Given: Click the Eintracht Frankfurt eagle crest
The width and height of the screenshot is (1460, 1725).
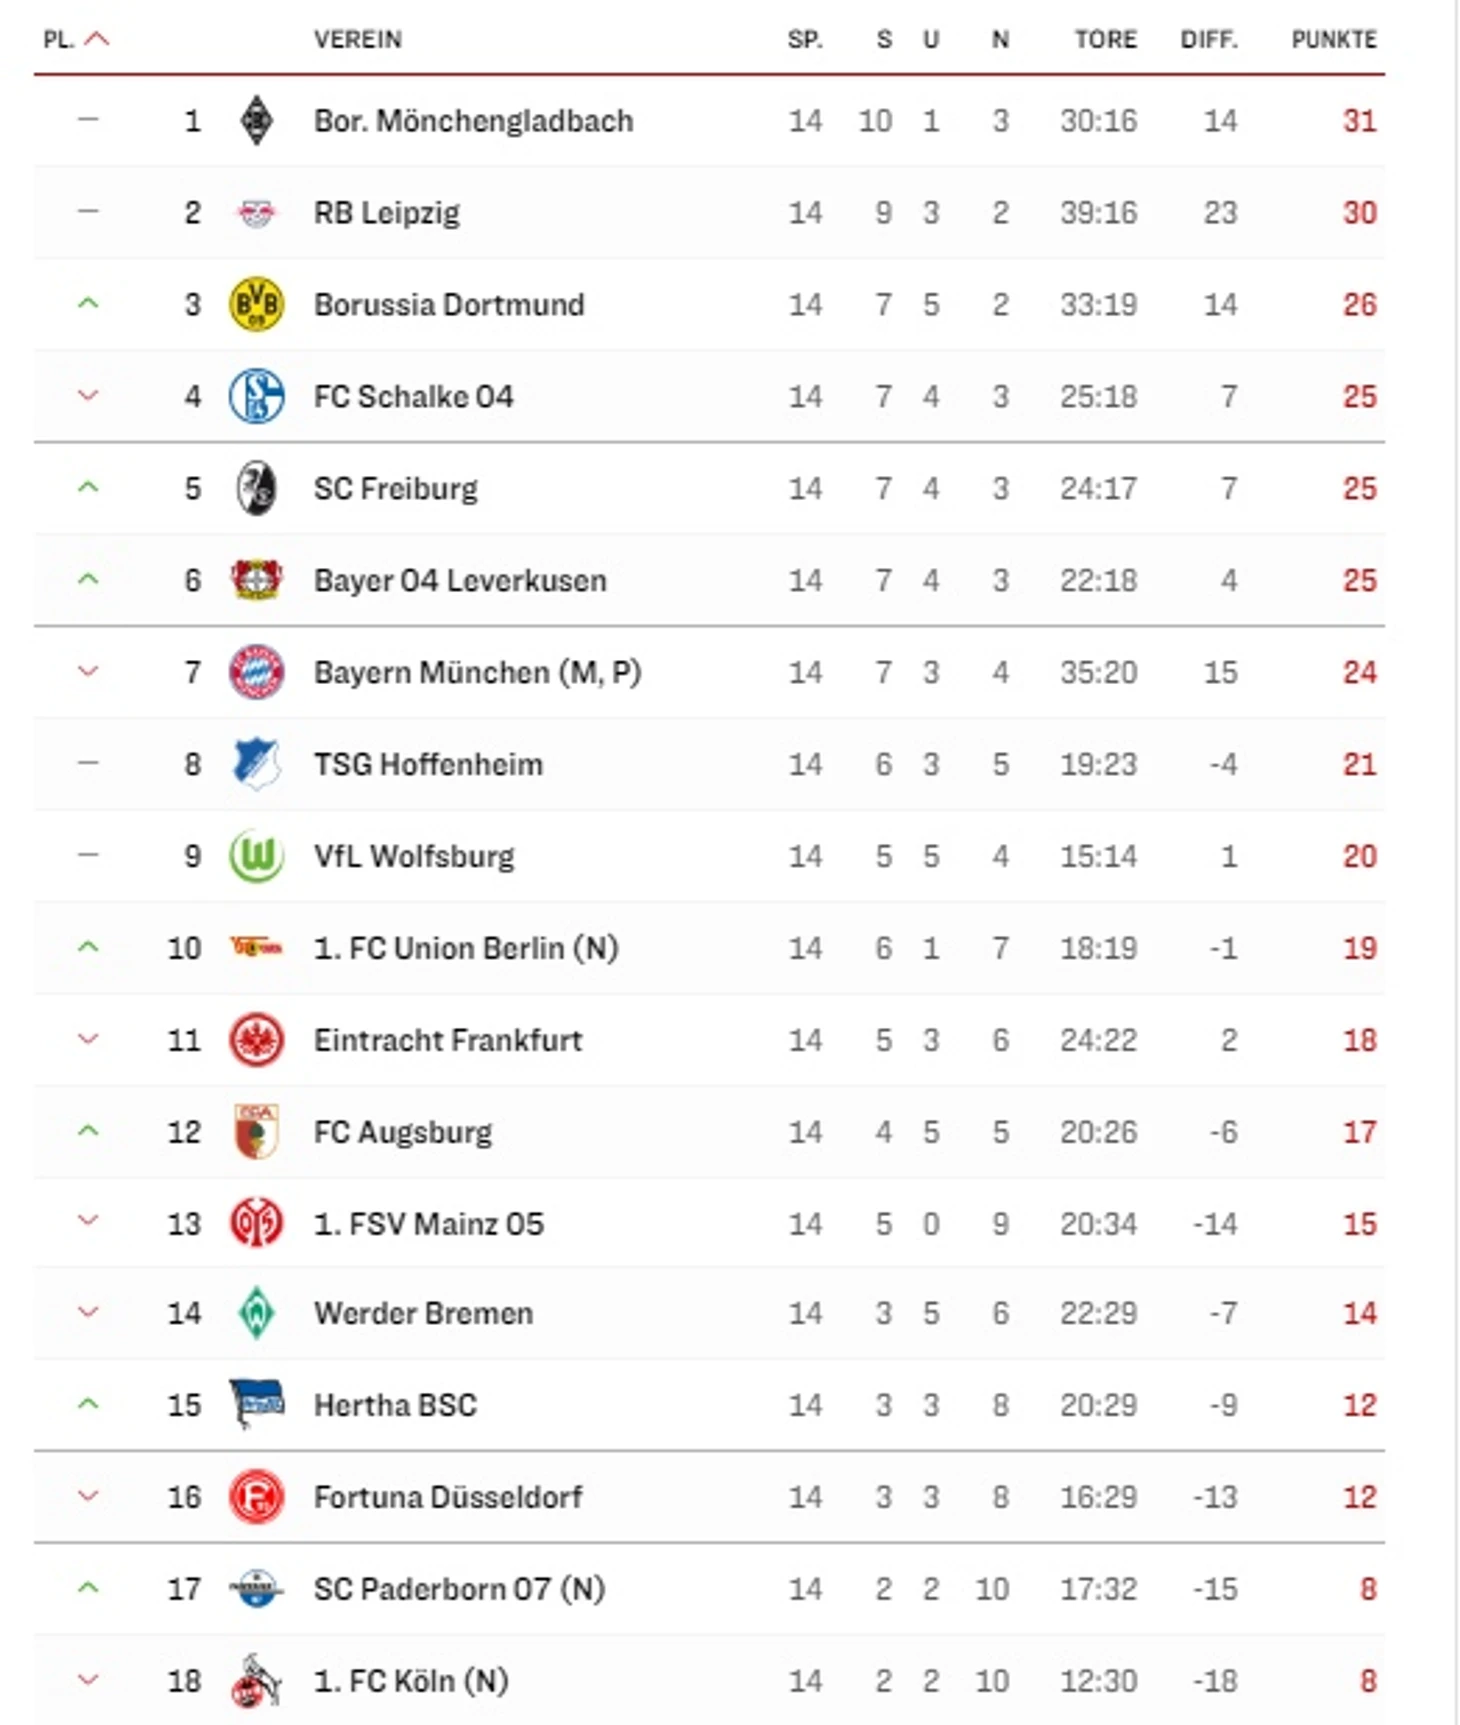Looking at the screenshot, I should coord(257,1040).
